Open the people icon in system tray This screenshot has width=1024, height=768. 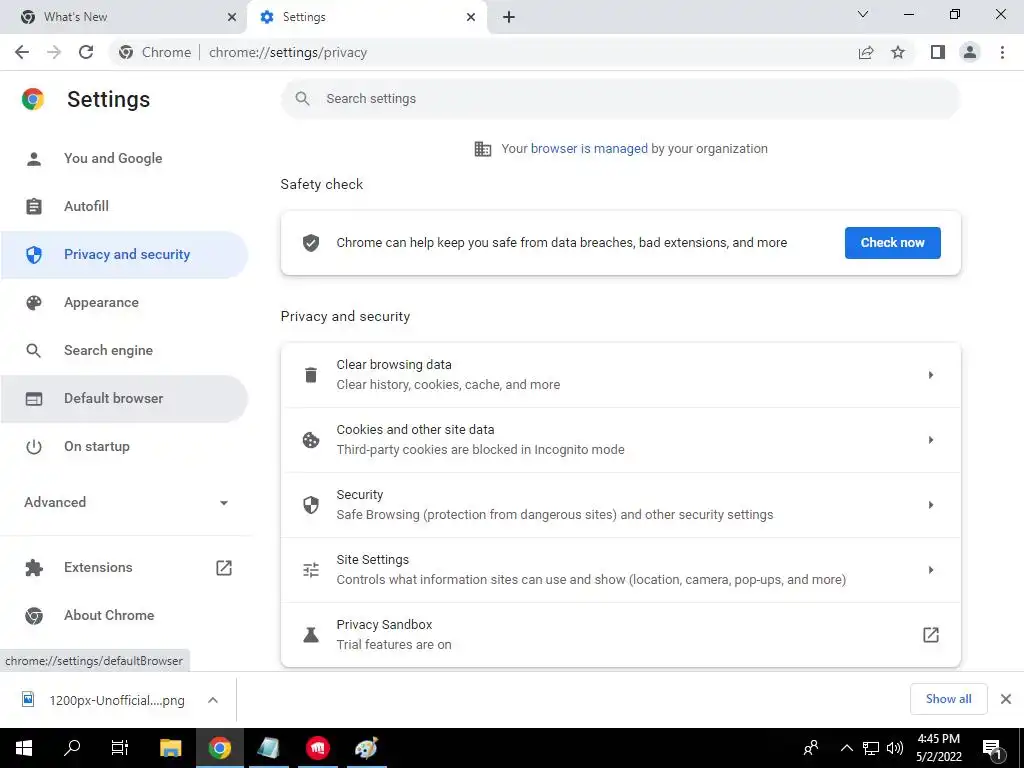click(811, 748)
